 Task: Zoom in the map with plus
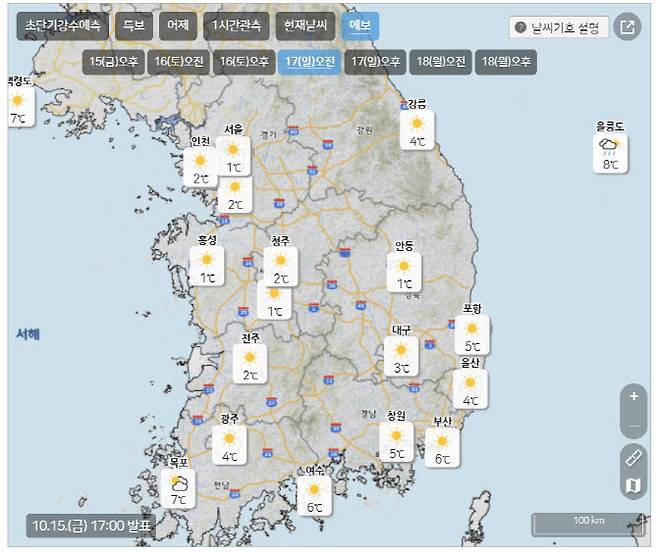(x=634, y=396)
